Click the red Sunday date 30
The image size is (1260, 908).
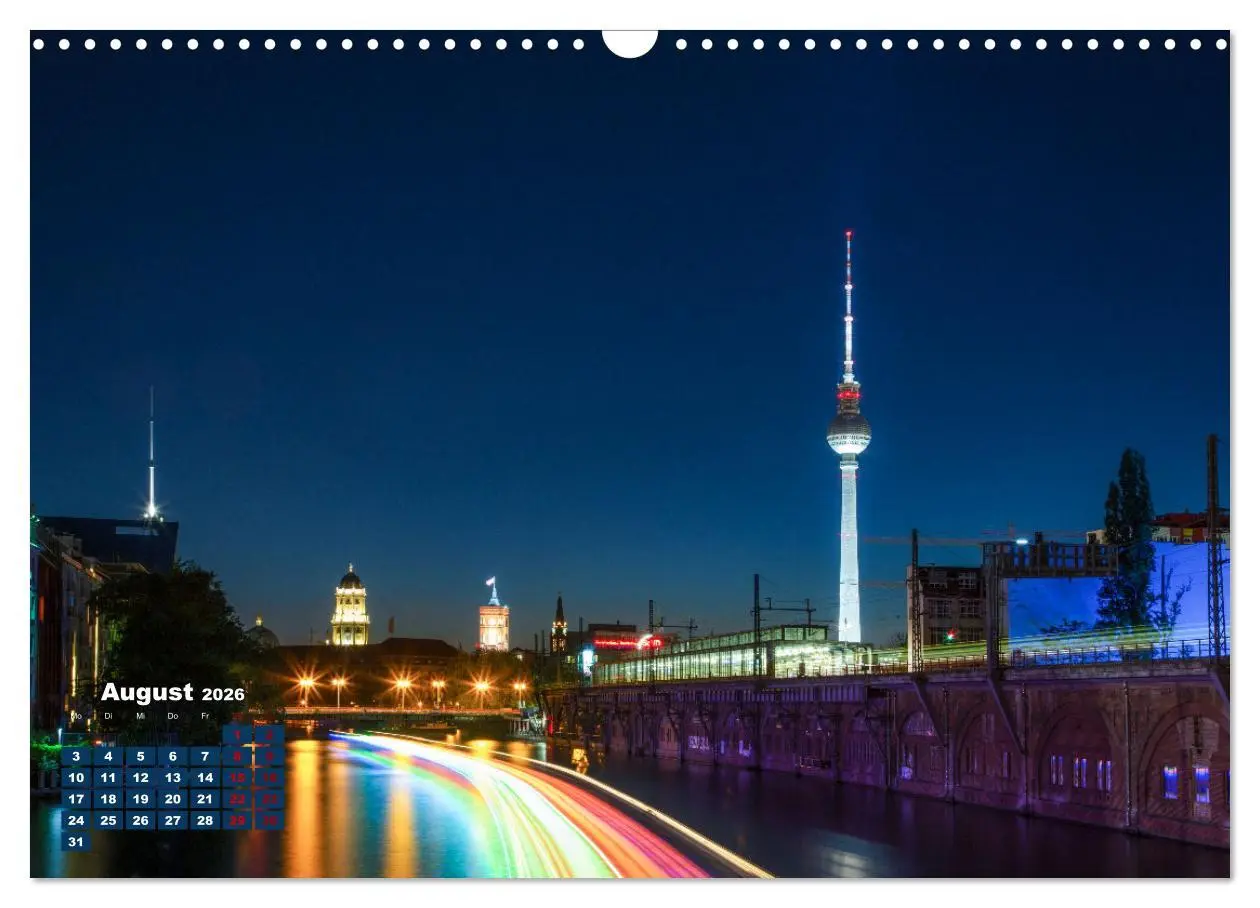point(269,821)
